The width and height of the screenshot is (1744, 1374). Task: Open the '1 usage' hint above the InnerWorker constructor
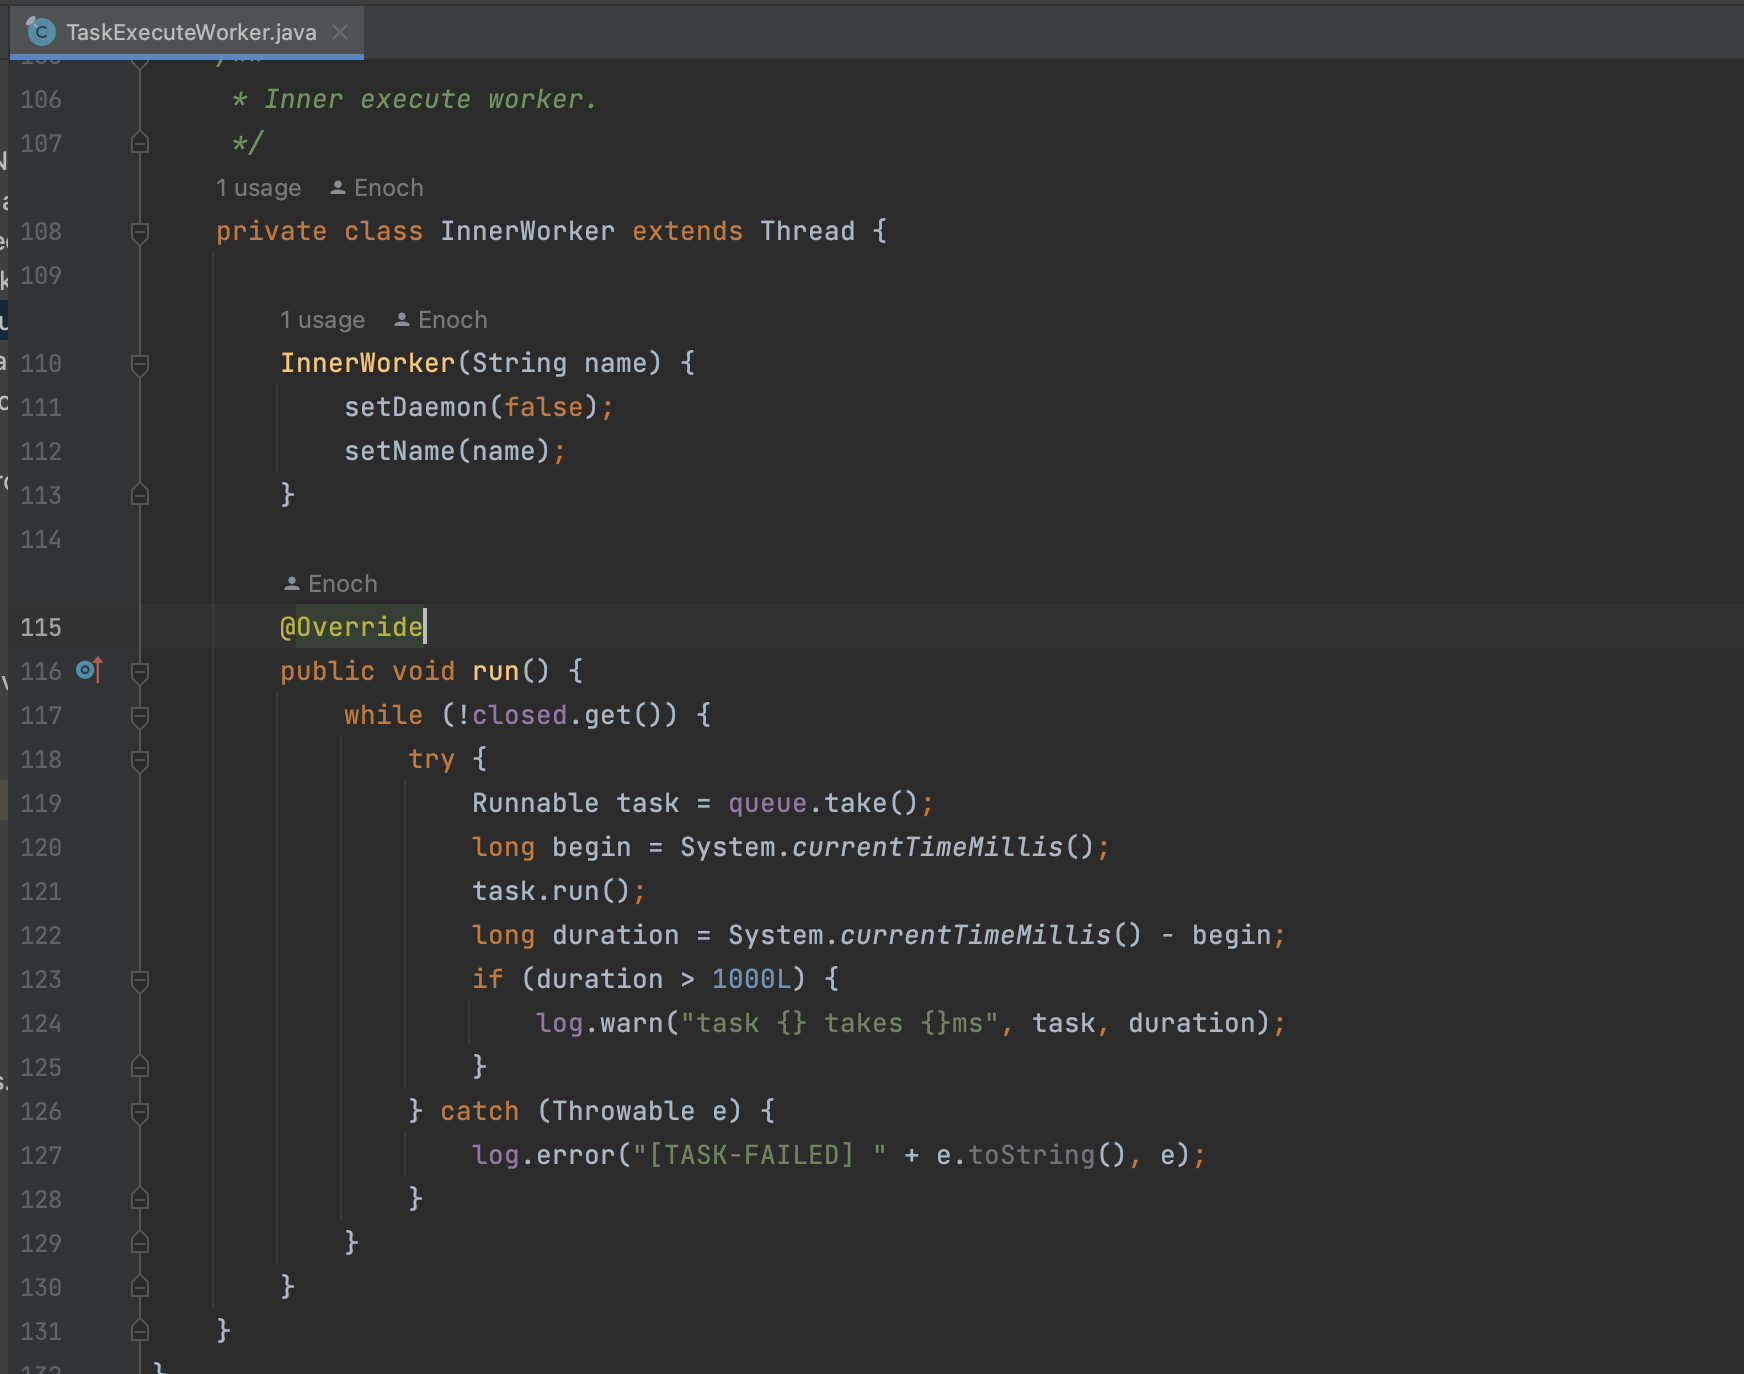[322, 320]
